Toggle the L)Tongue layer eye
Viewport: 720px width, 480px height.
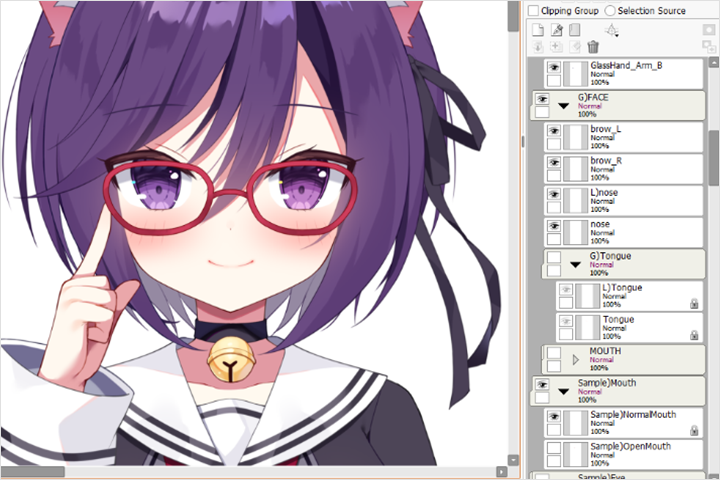(x=566, y=289)
